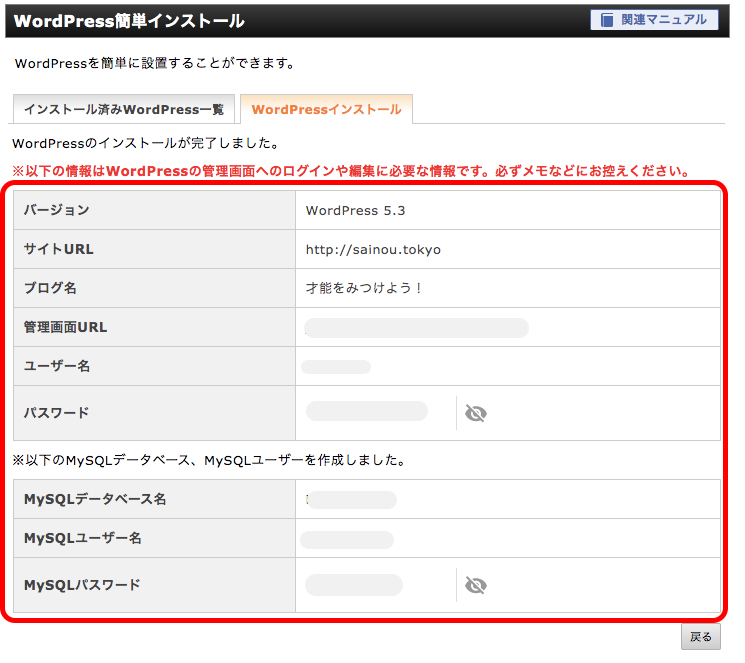Click the ユーザー名 row label
The image size is (745, 663).
(57, 366)
